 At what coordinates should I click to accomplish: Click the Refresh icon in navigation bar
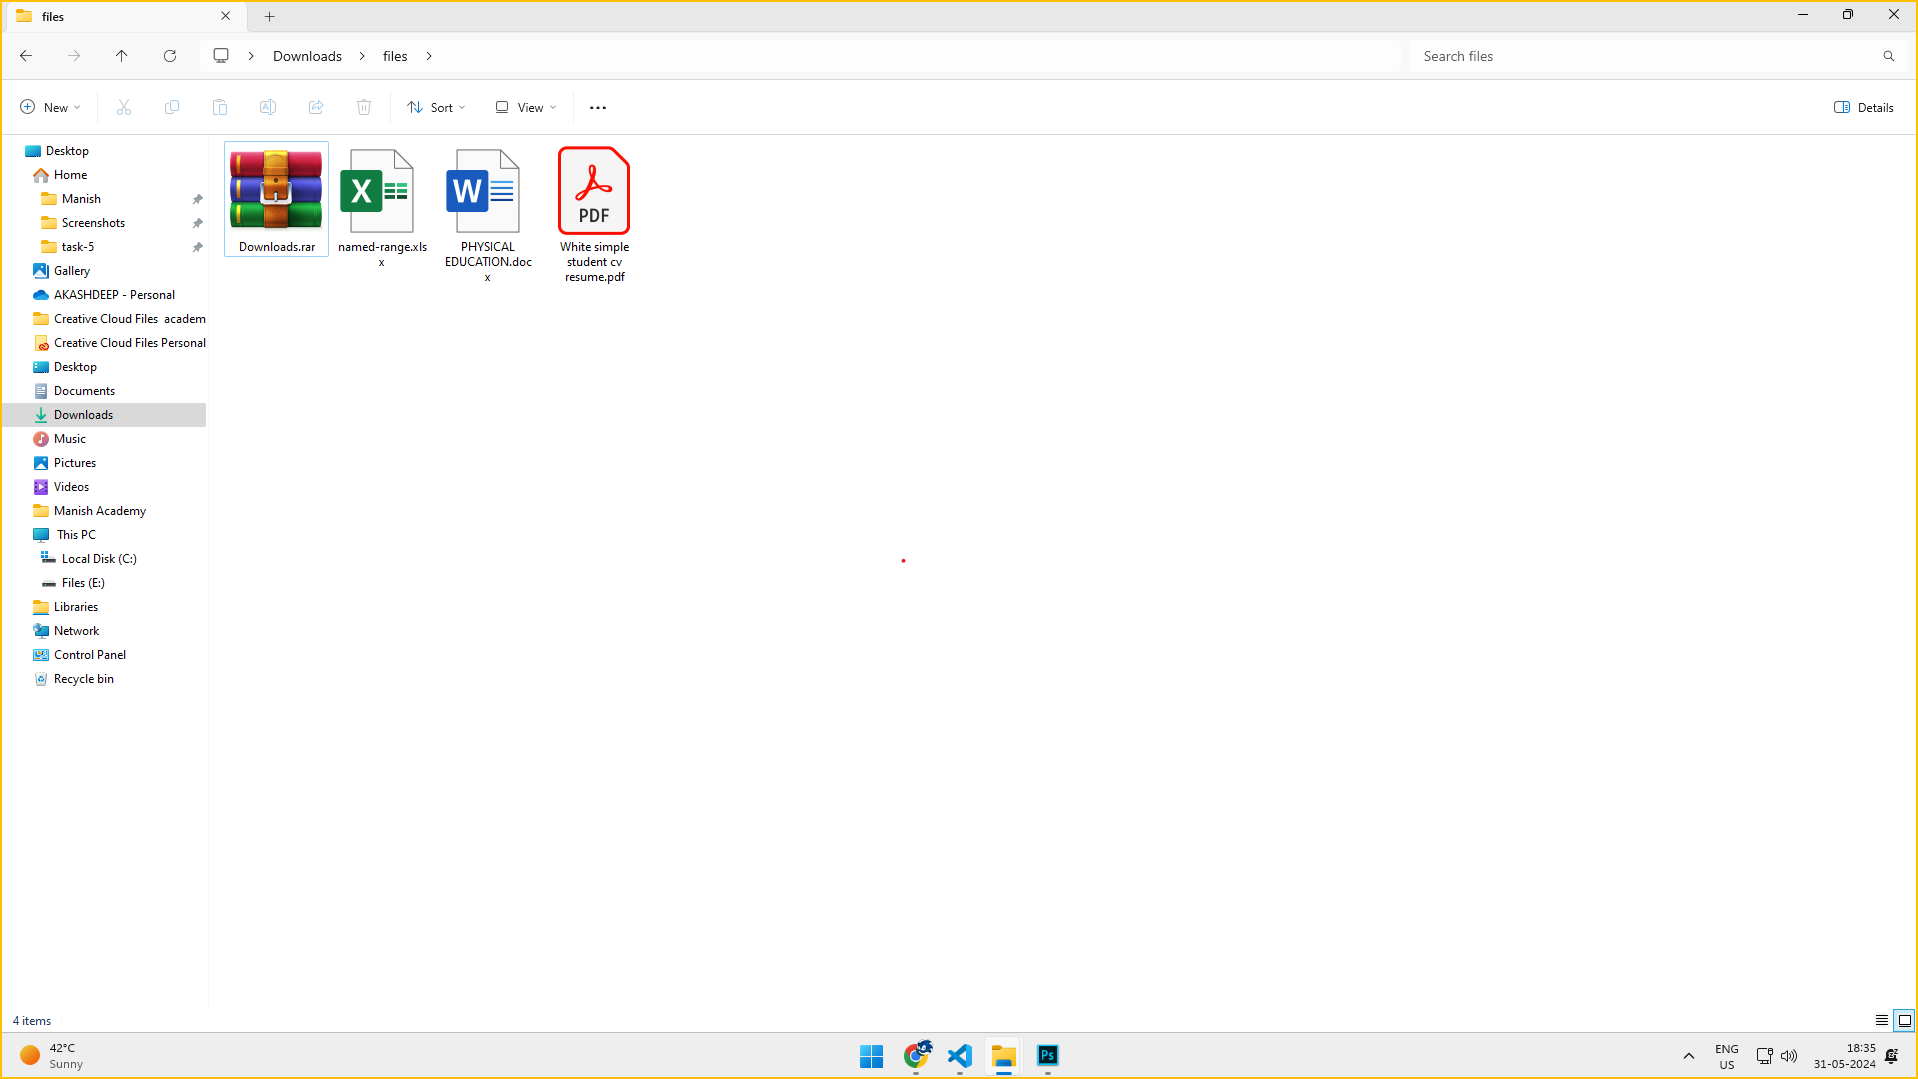[x=170, y=56]
